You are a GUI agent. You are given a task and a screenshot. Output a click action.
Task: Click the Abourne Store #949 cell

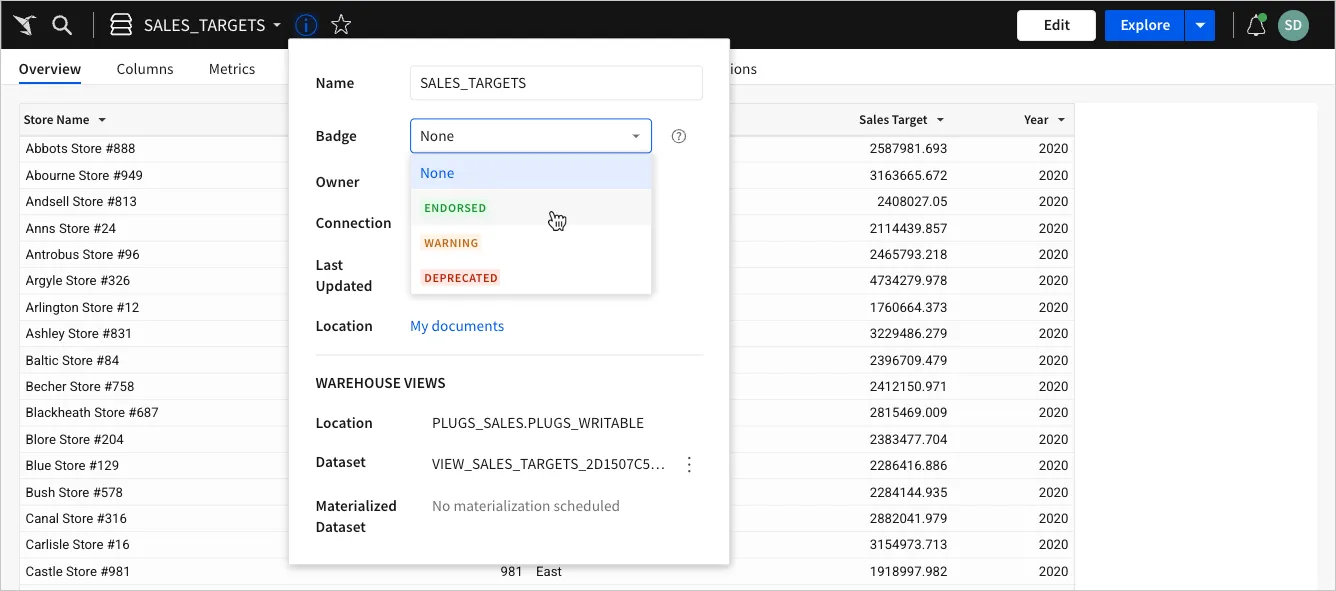point(84,175)
